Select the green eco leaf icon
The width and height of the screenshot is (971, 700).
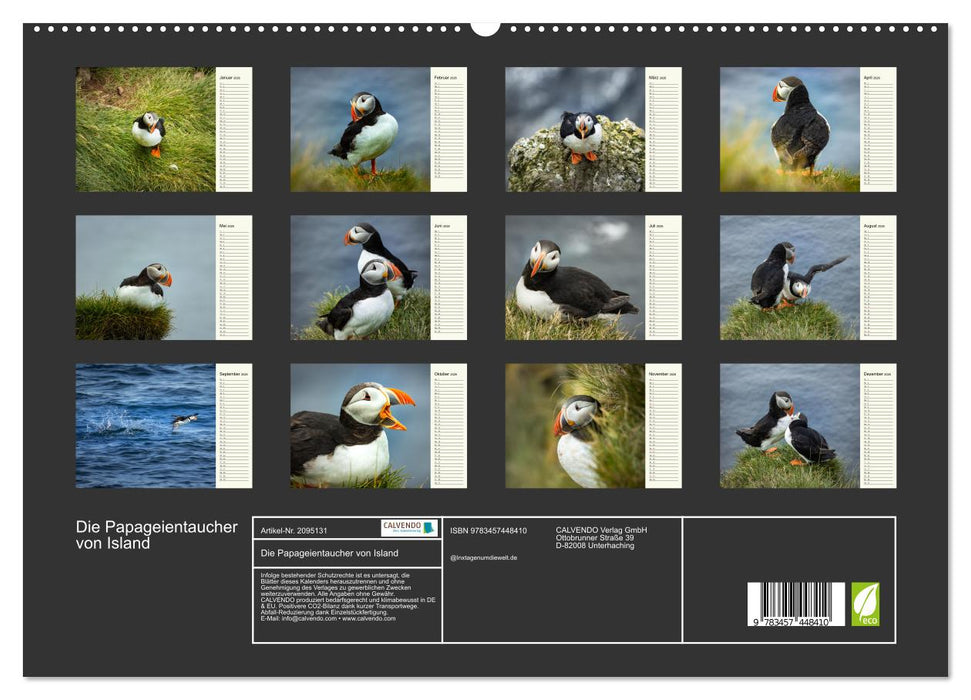pos(865,604)
